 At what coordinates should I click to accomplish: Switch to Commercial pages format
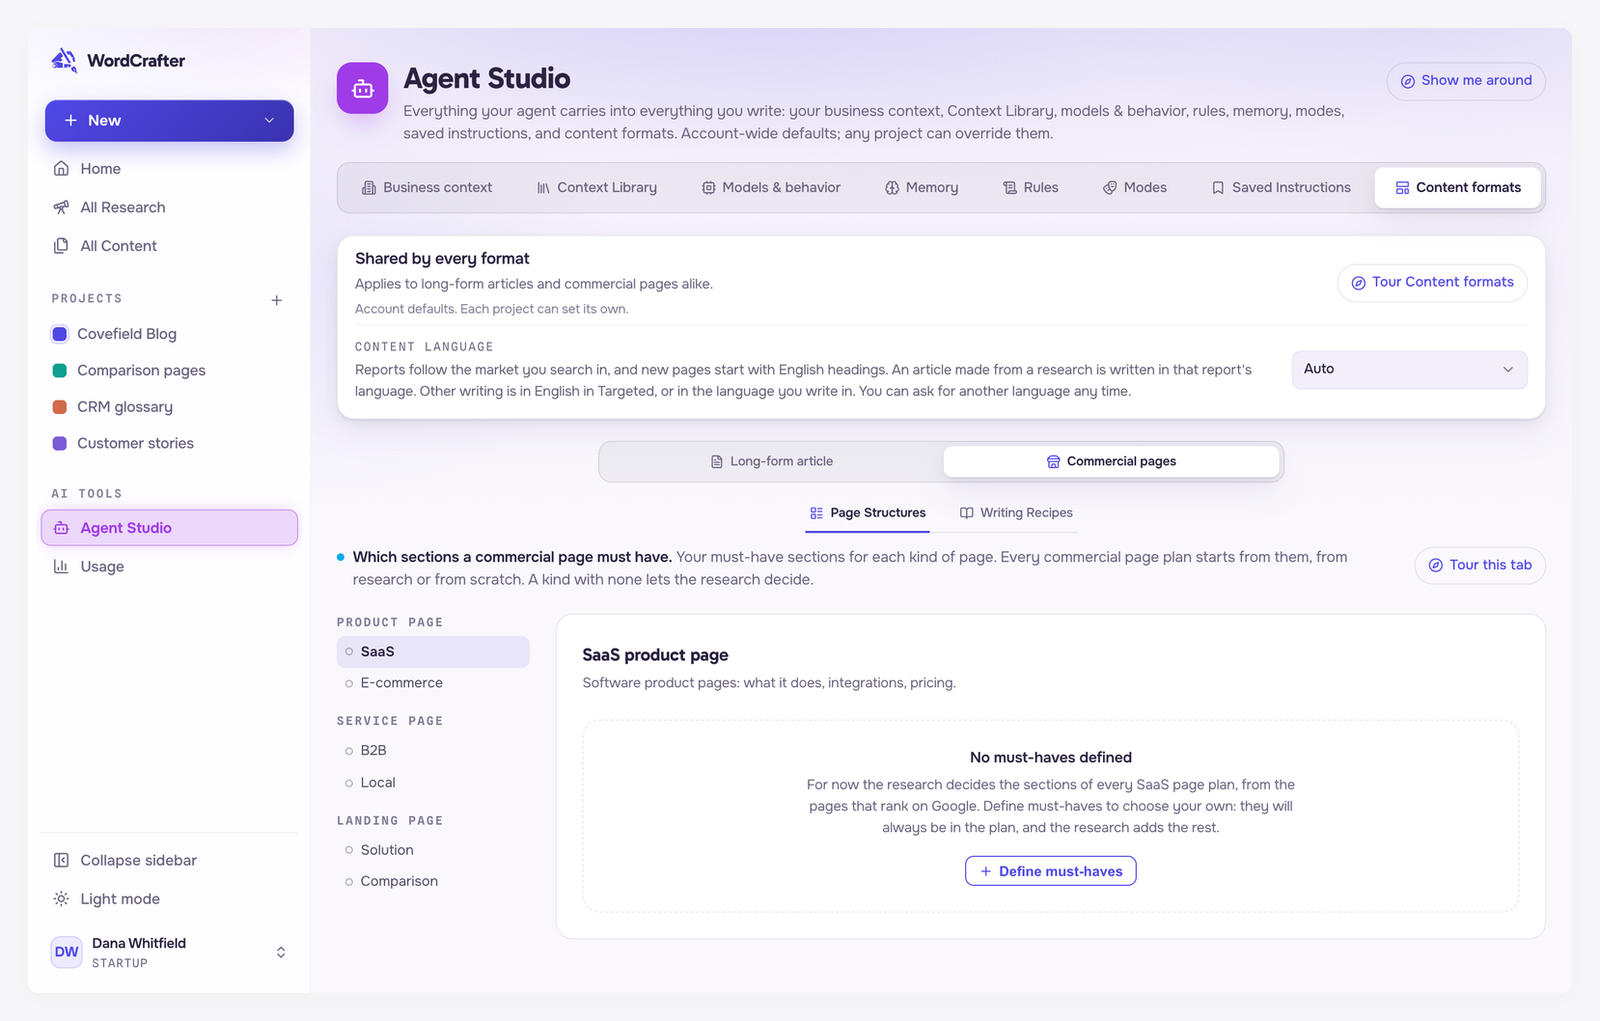tap(1111, 461)
